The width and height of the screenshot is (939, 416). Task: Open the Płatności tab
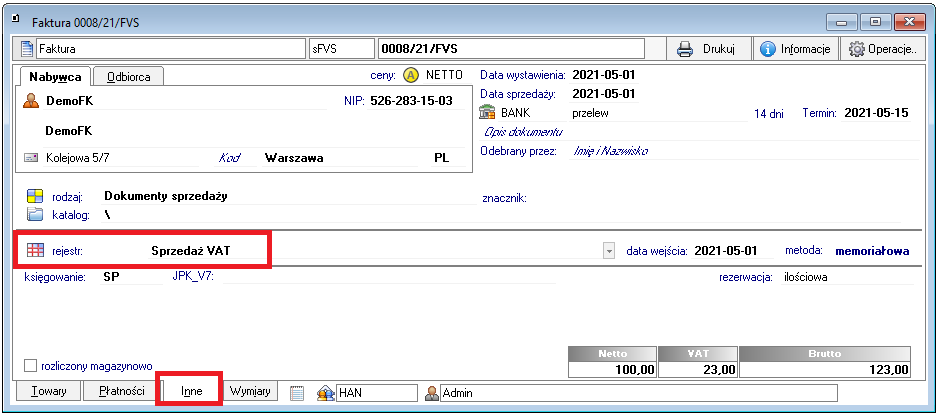(123, 392)
